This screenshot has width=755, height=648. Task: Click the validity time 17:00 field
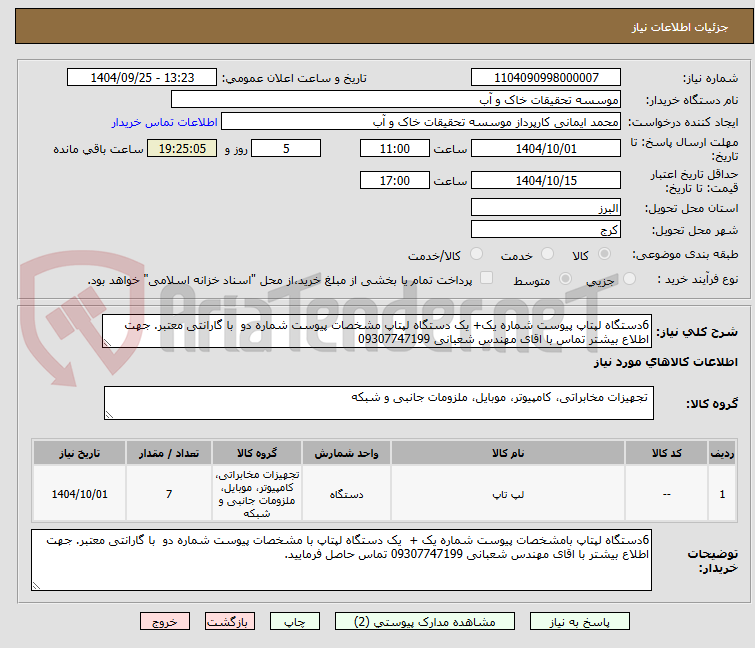point(395,180)
